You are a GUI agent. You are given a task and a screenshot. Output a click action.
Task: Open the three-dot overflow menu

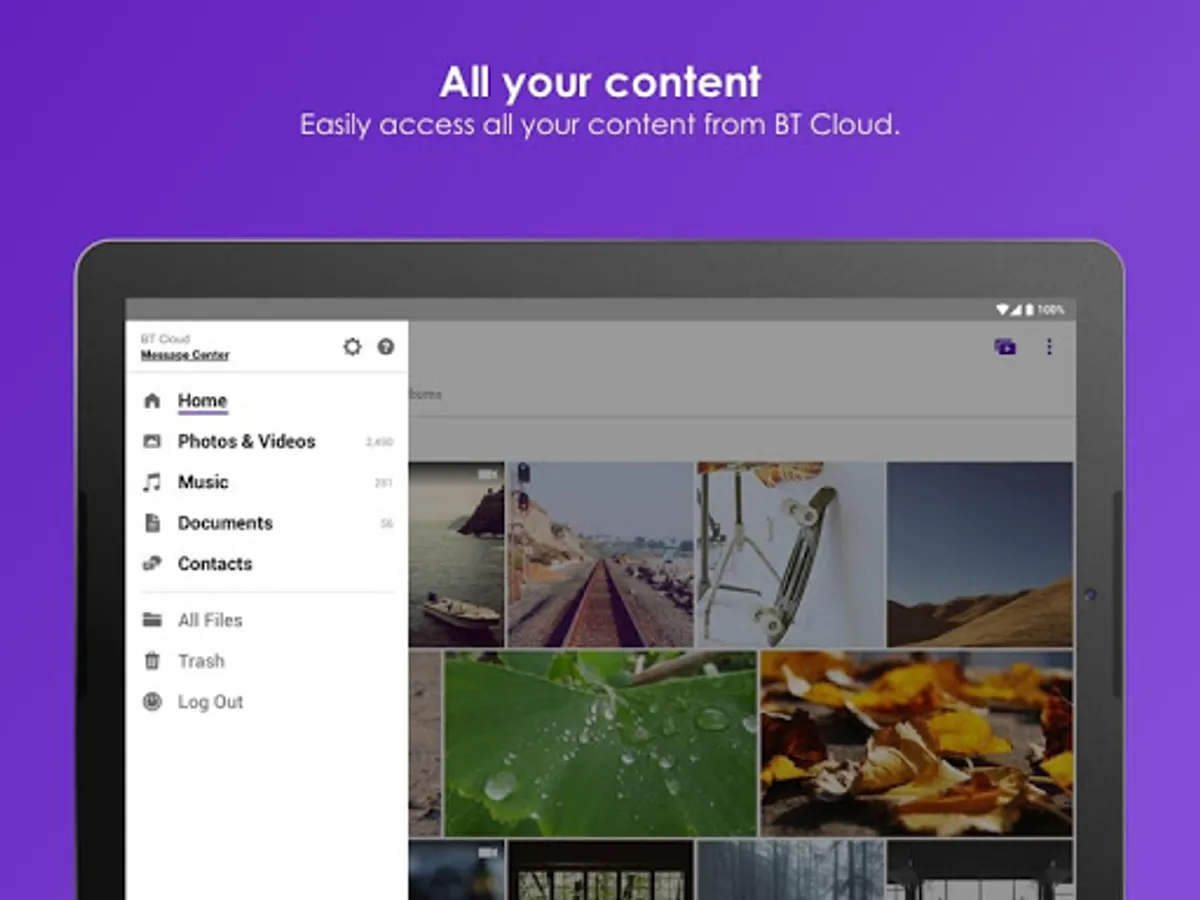coord(1049,347)
